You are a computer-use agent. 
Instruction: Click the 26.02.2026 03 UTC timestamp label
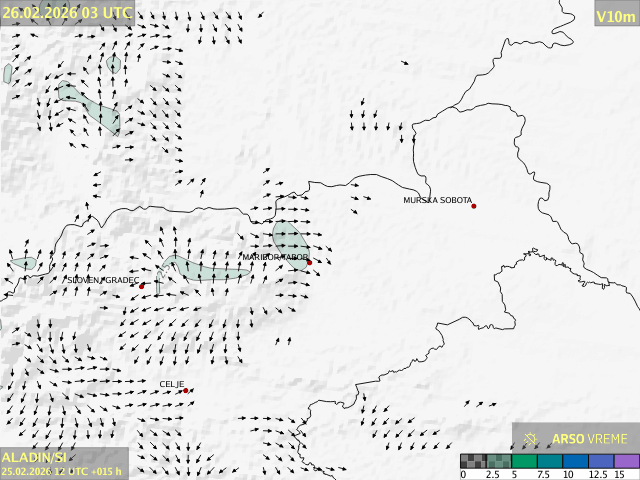tap(67, 12)
